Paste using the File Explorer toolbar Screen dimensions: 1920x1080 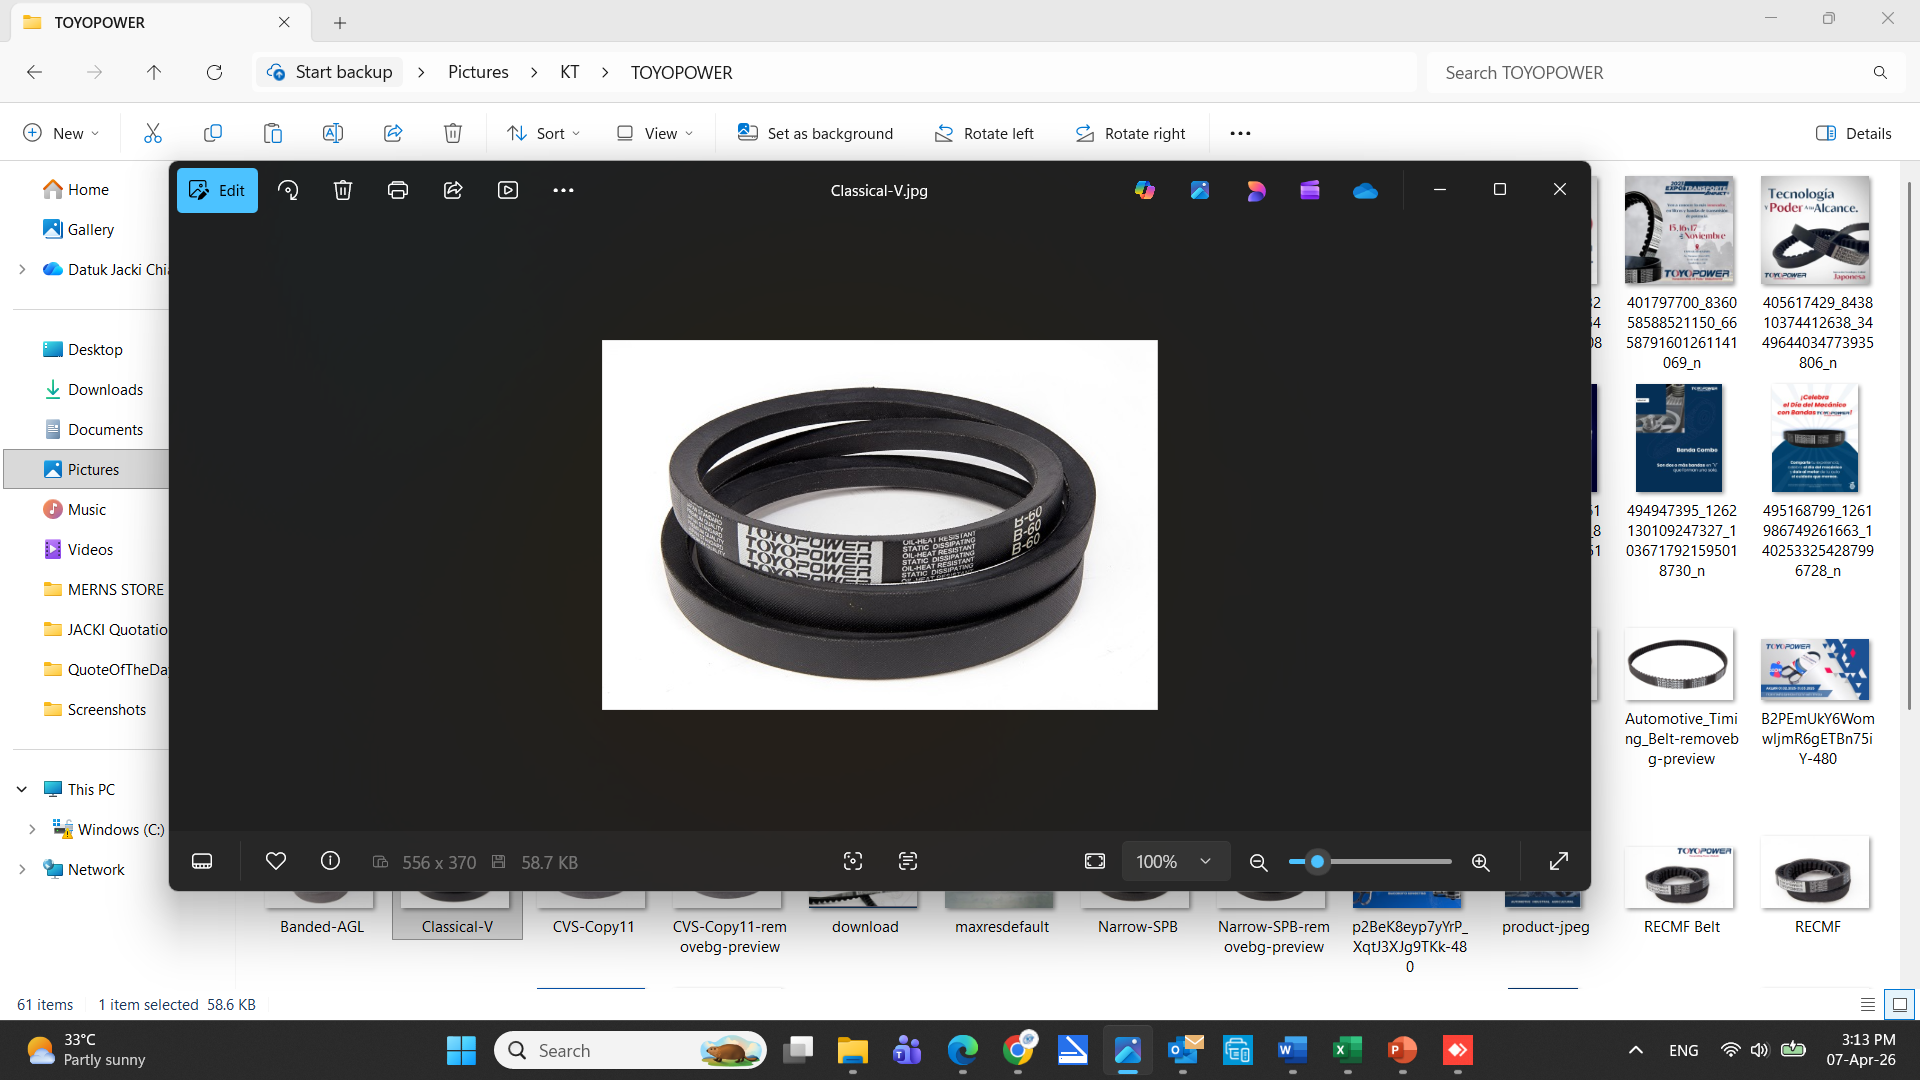(x=273, y=133)
